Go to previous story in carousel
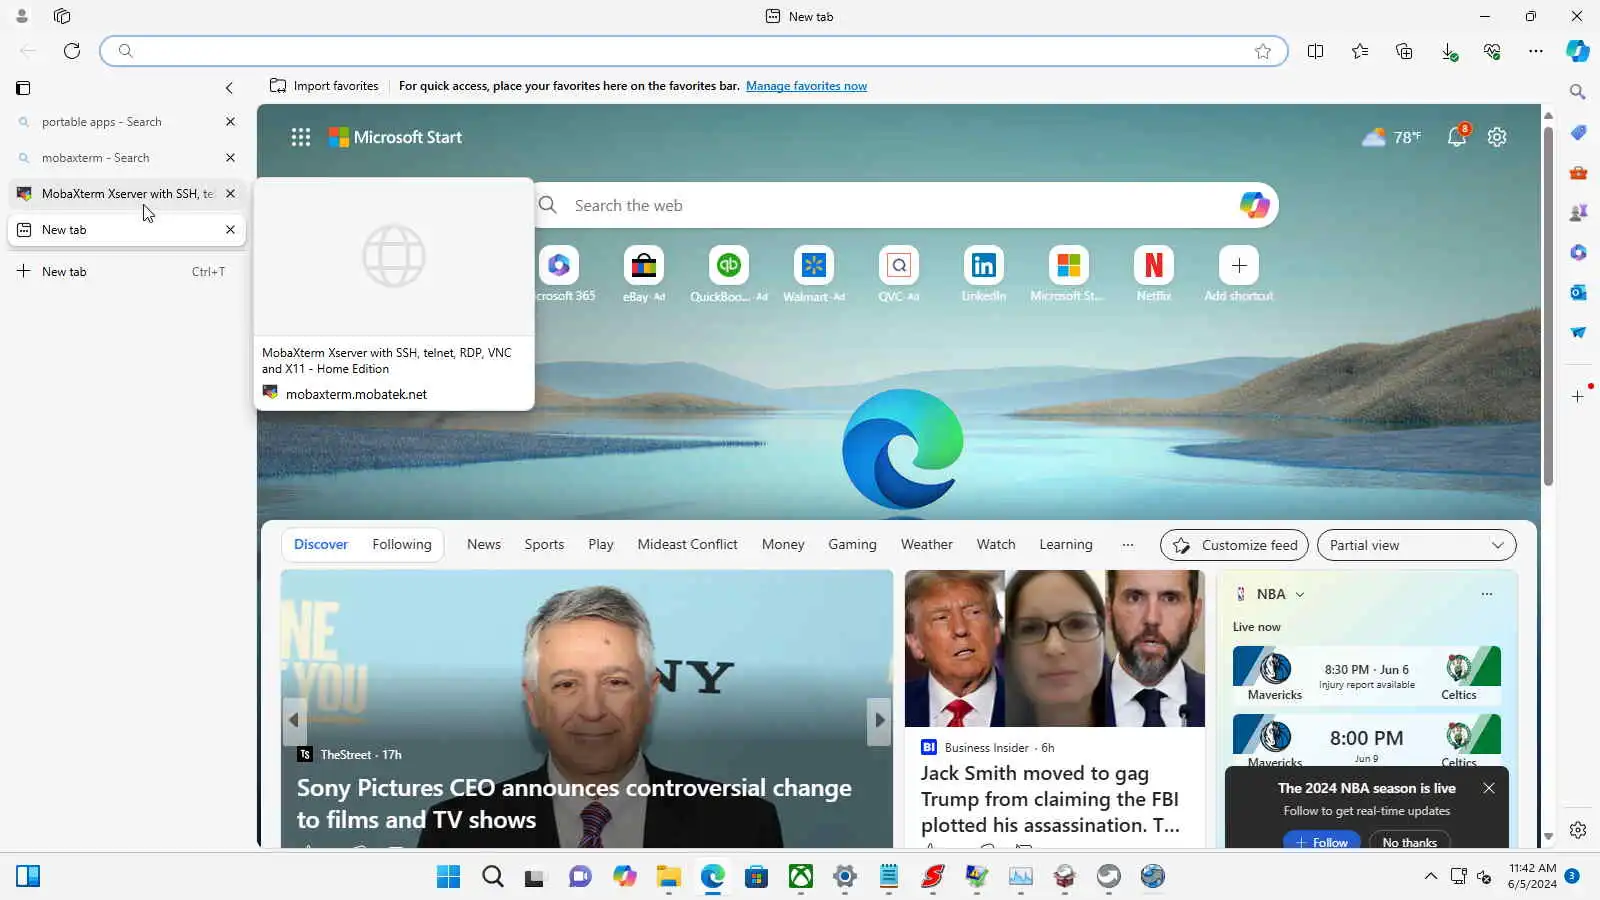The width and height of the screenshot is (1600, 900). pos(293,720)
